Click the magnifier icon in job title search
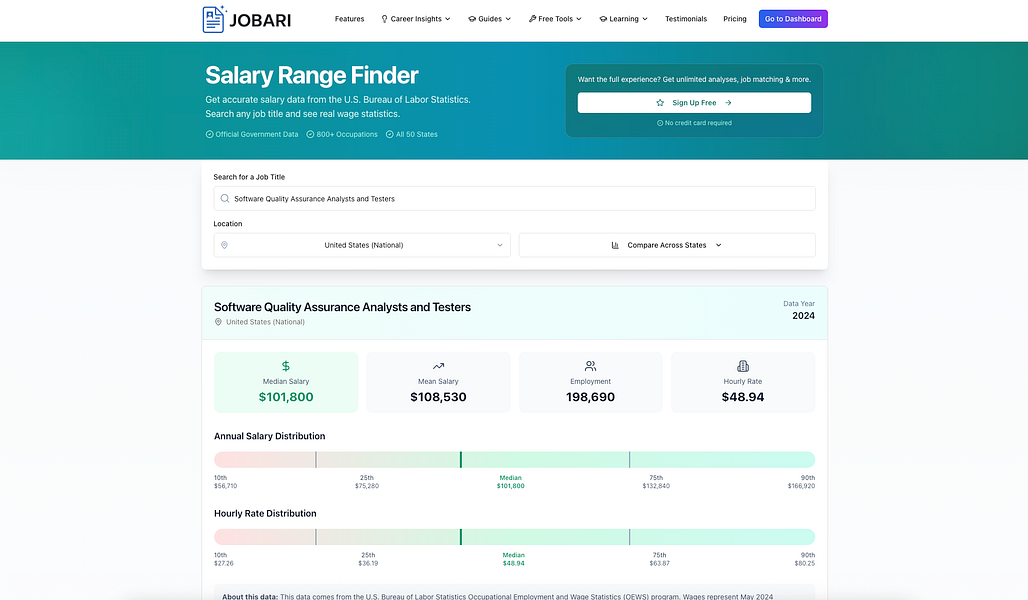1028x600 pixels. pyautogui.click(x=225, y=199)
